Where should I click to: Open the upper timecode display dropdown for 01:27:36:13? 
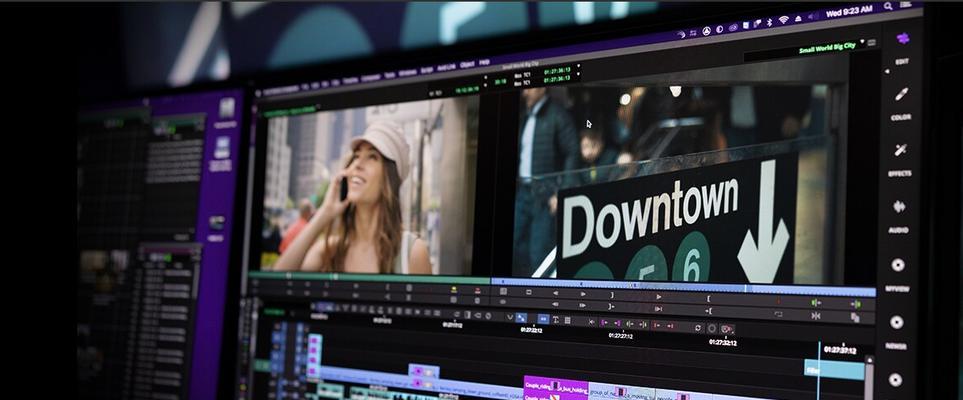coord(578,67)
